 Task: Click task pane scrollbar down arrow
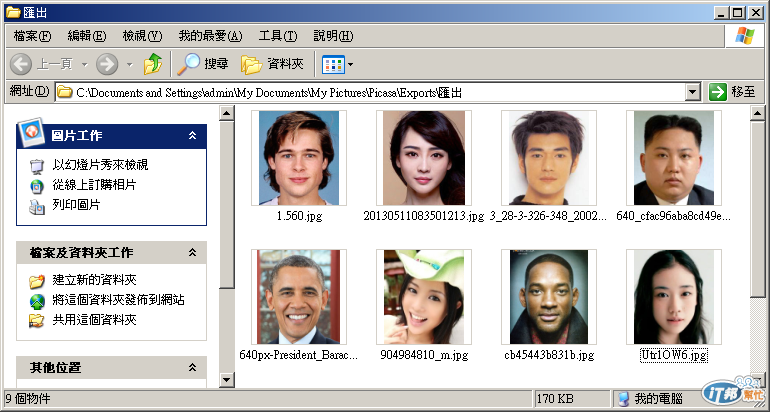pyautogui.click(x=226, y=380)
